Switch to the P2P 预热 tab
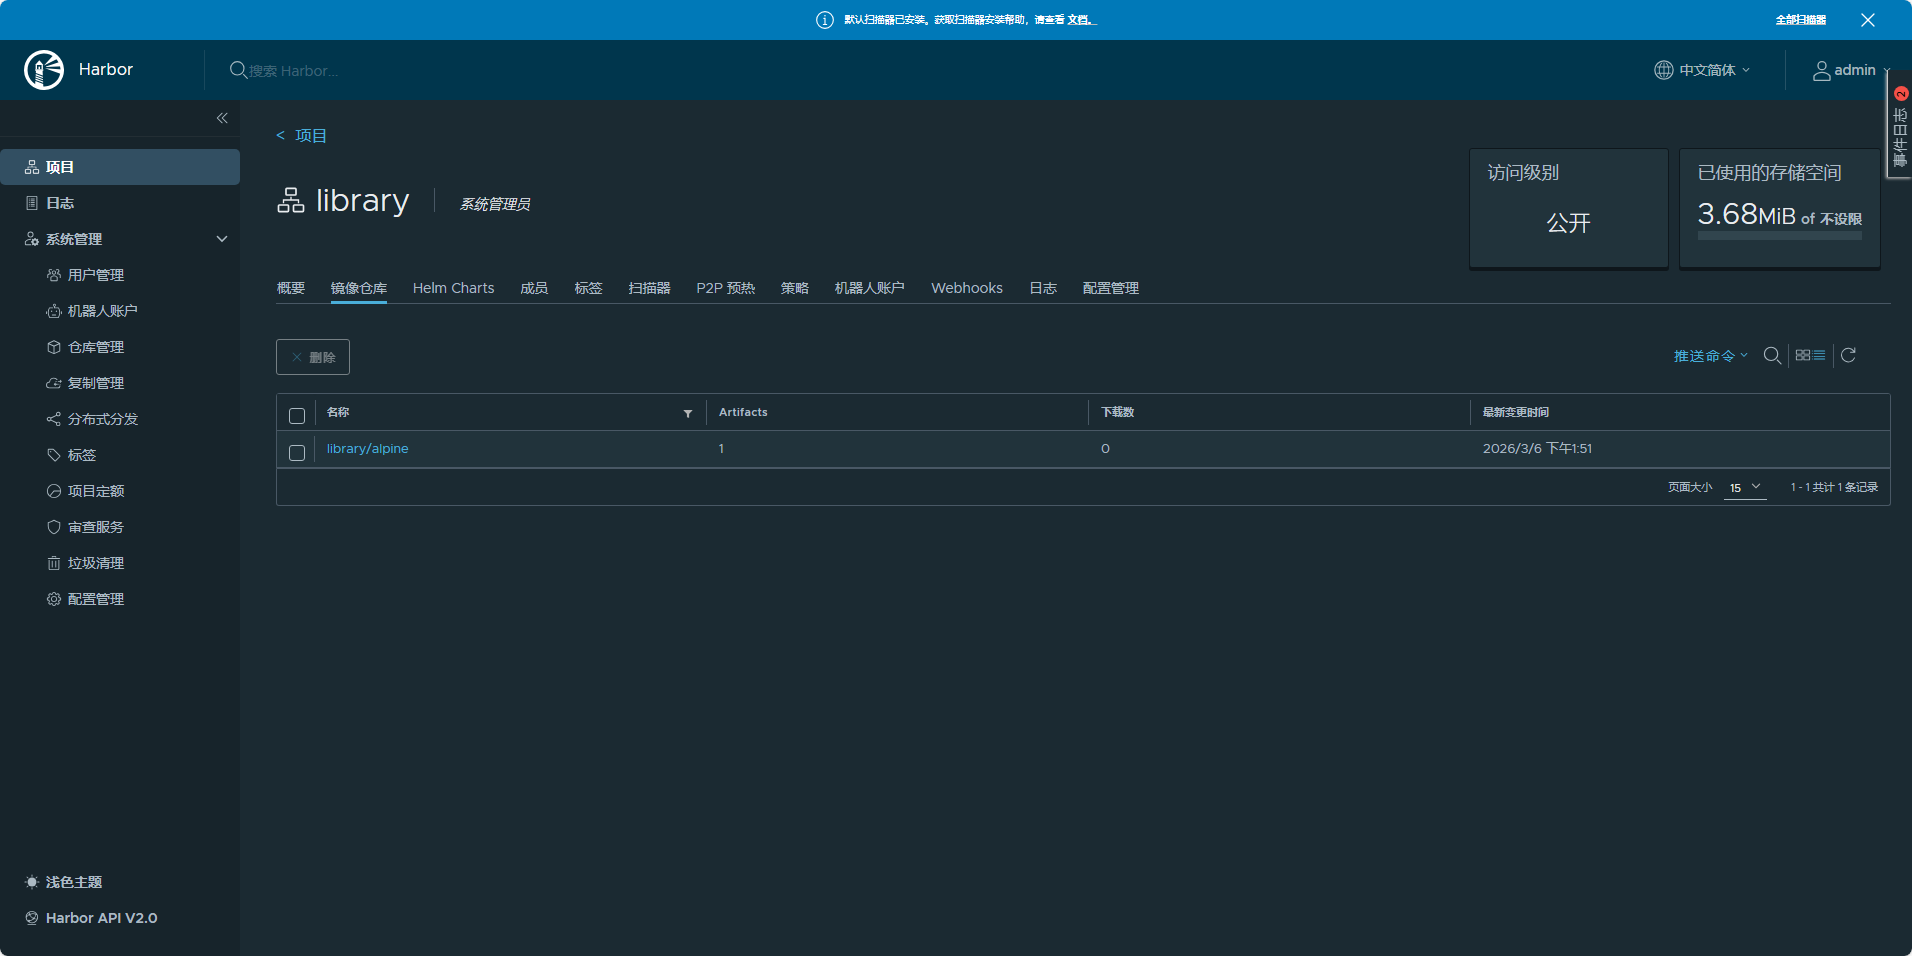 tap(726, 288)
